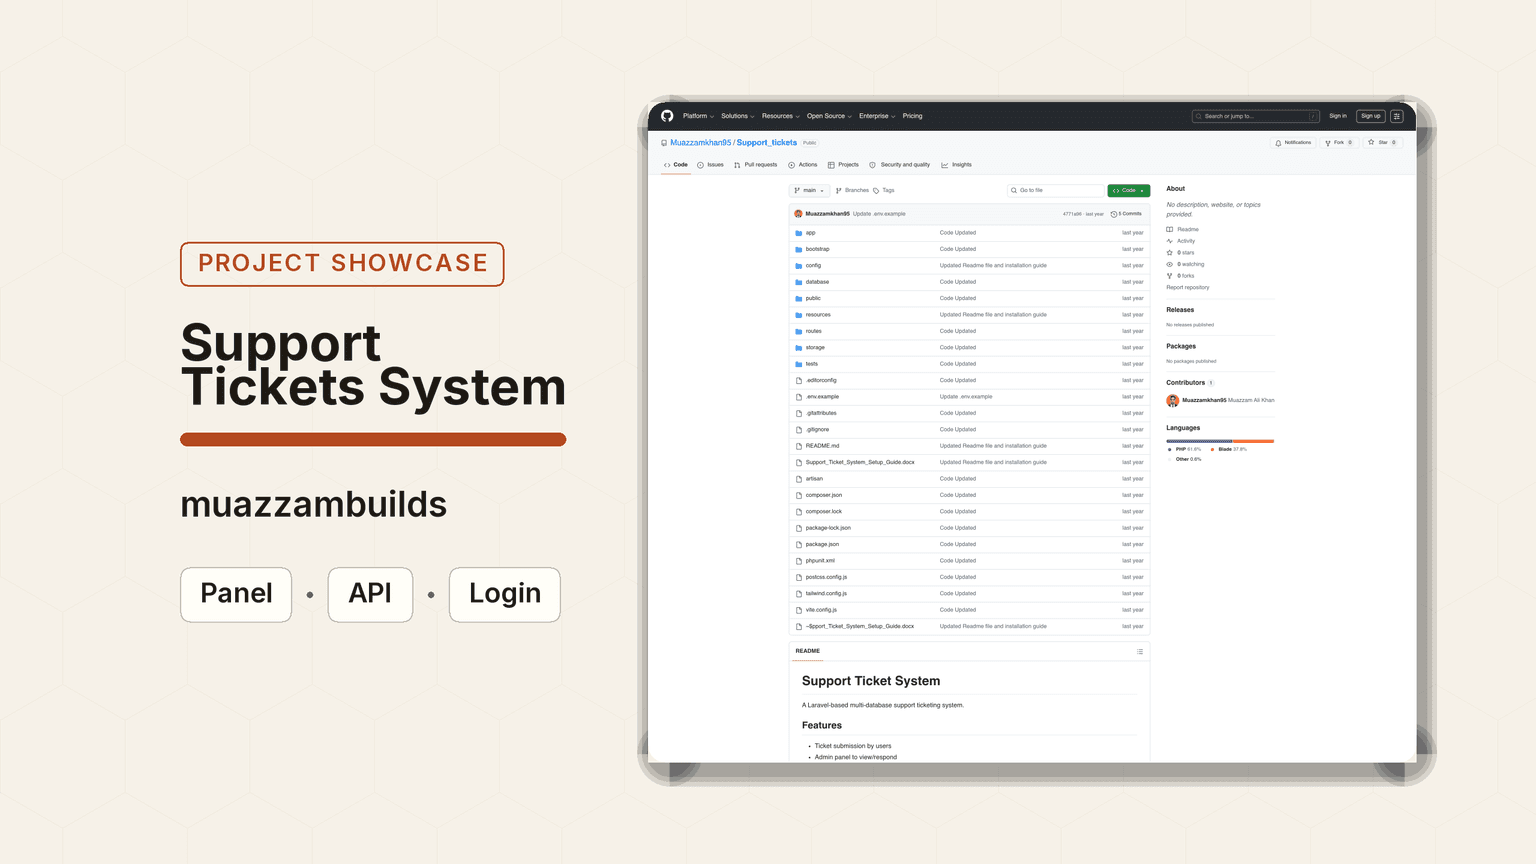The image size is (1536, 864).
Task: Open the Security and quality tab
Action: (x=900, y=165)
